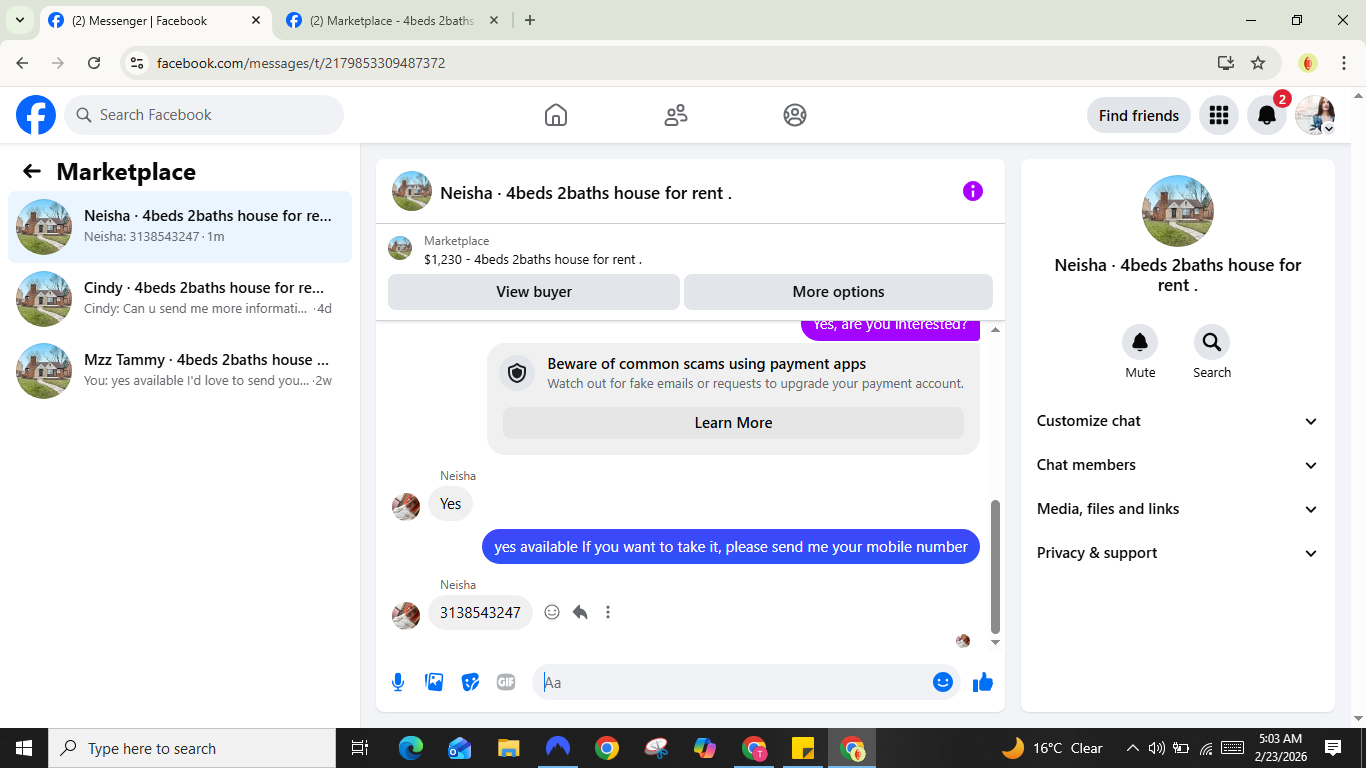Select the Neisha conversation in the list

tap(180, 227)
